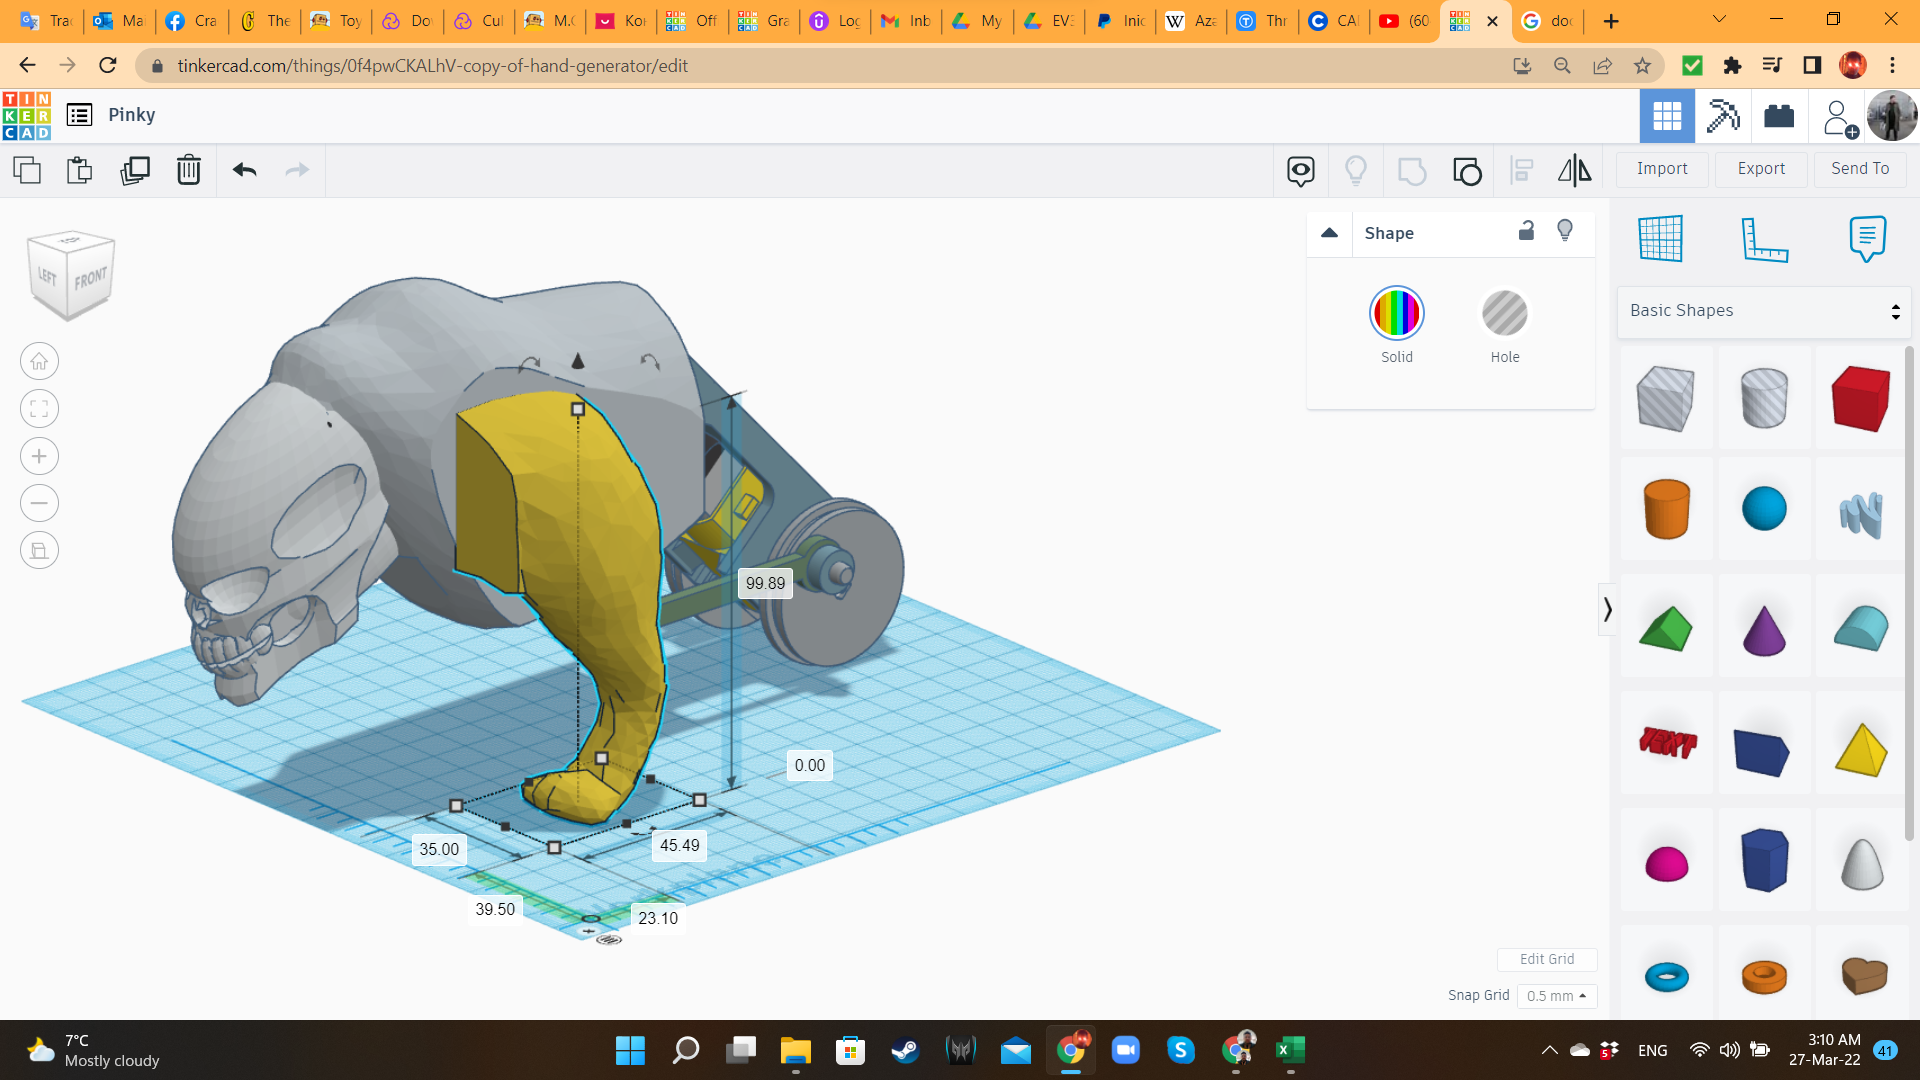Open the Export menu
The image size is (1920, 1080).
[x=1760, y=169]
